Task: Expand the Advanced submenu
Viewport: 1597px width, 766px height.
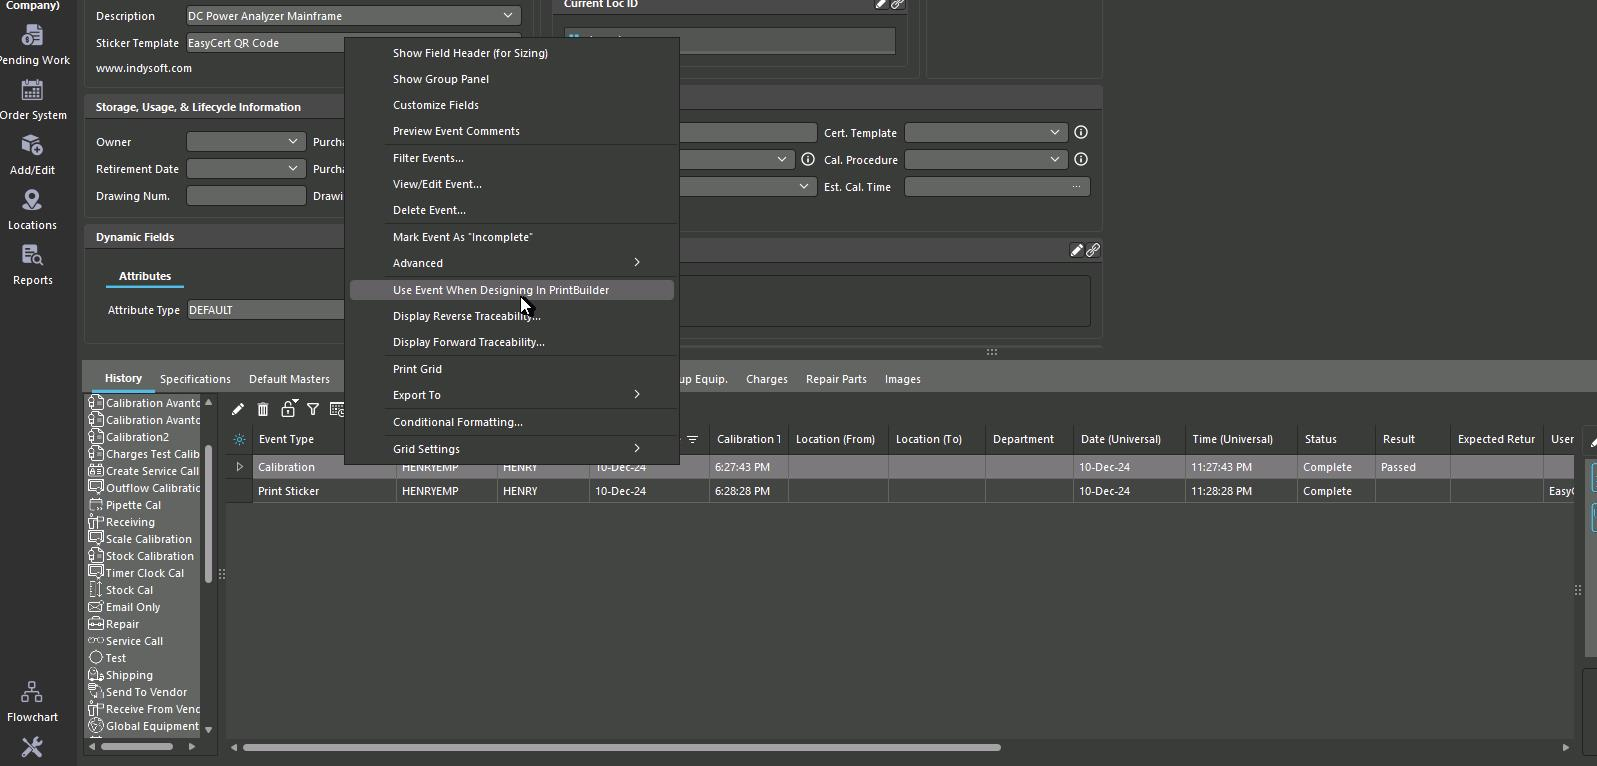Action: [x=511, y=263]
